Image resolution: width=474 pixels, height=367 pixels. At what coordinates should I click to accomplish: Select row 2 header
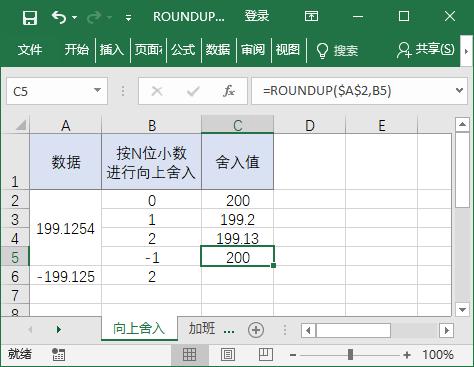tap(15, 200)
